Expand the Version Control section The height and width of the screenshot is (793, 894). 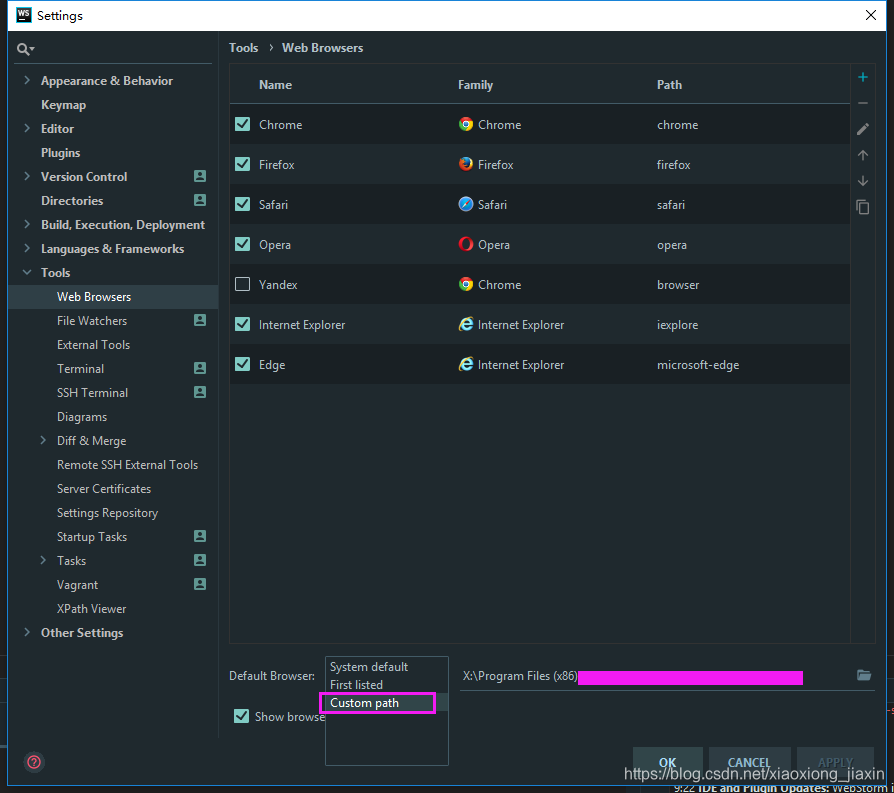[x=27, y=176]
